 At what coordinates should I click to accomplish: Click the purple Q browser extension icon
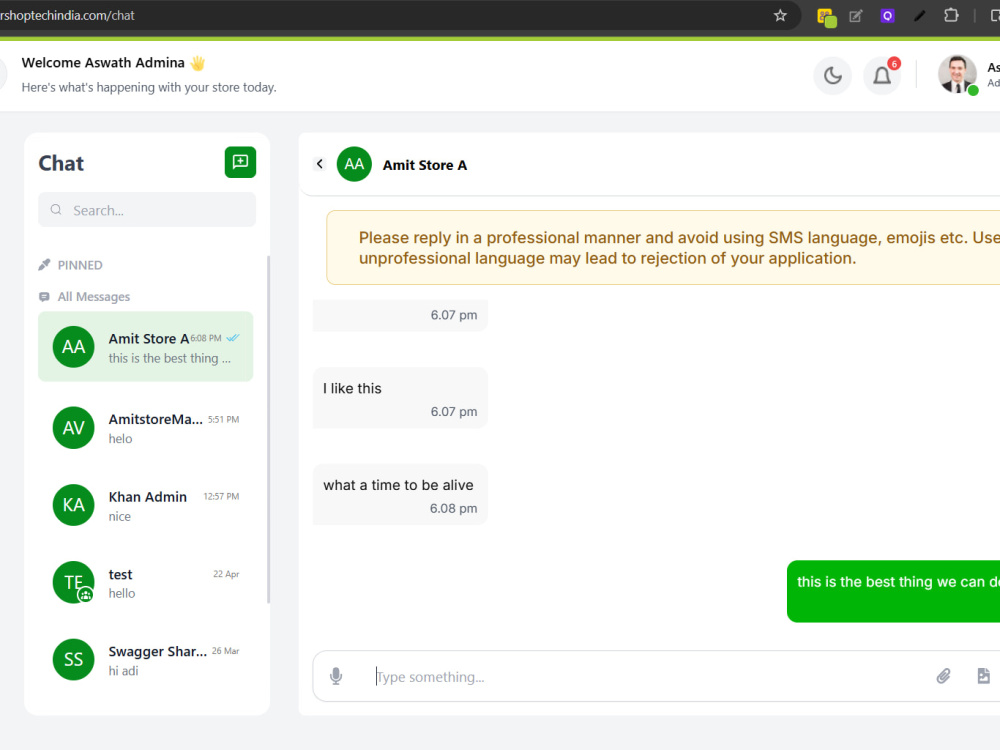(x=887, y=16)
